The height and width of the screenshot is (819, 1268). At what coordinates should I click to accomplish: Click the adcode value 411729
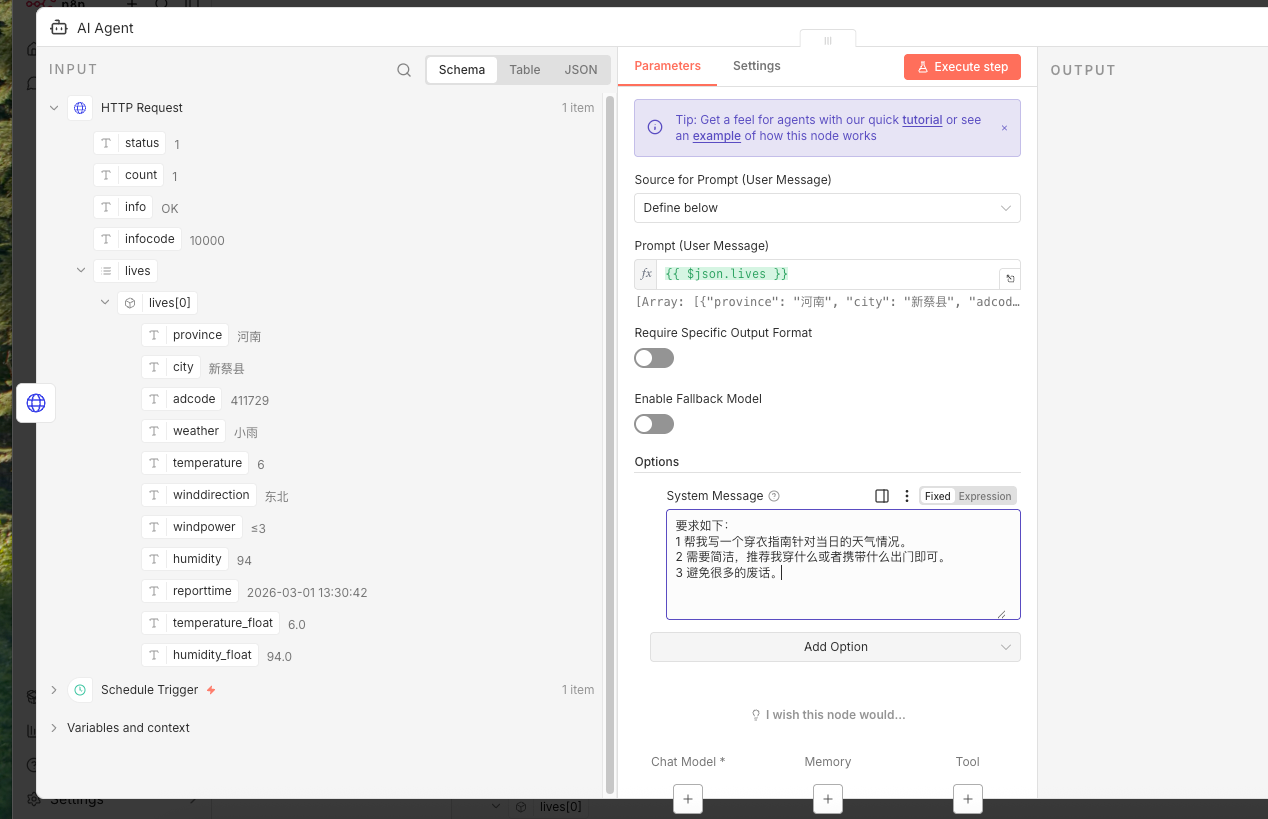pos(250,400)
